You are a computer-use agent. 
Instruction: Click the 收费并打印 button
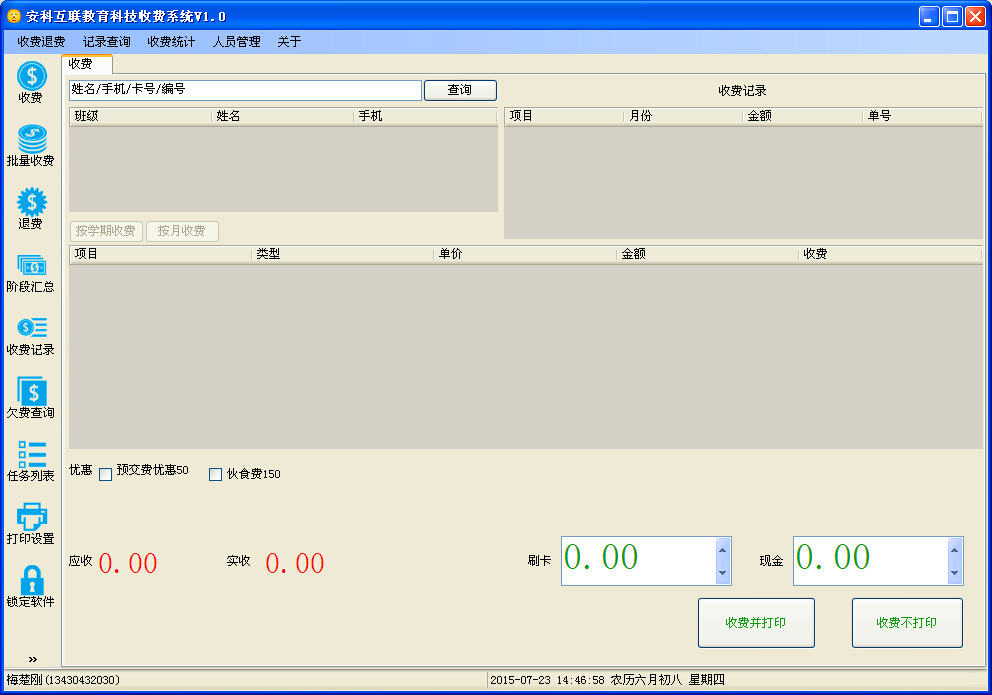756,623
